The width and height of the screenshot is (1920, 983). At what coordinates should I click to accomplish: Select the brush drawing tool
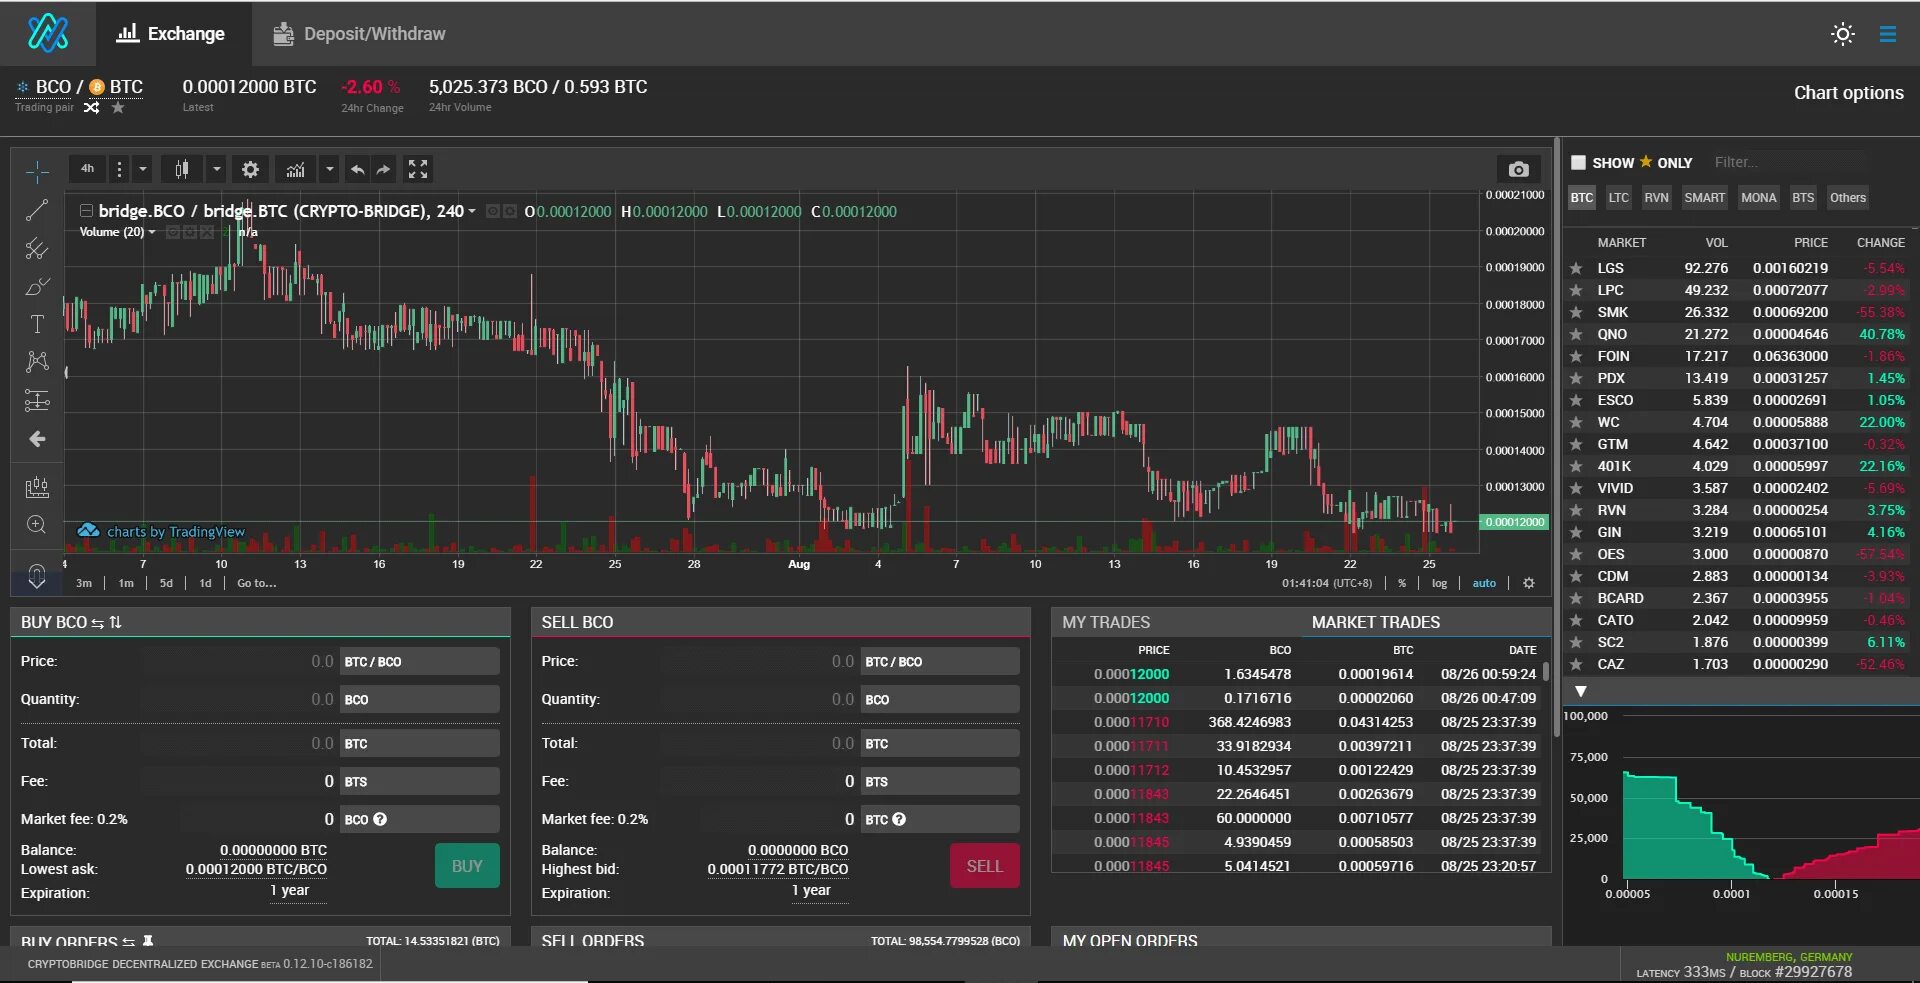point(37,286)
